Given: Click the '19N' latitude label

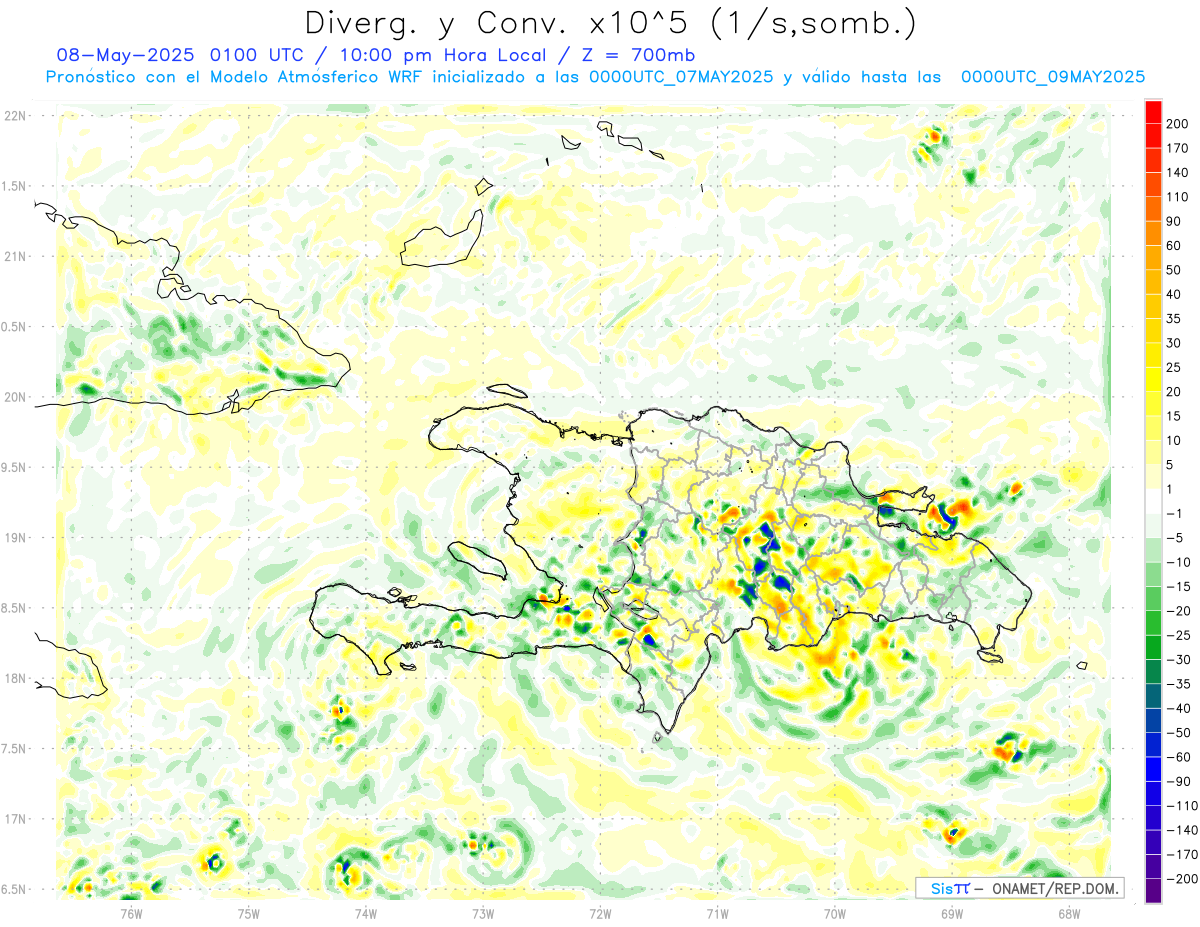Looking at the screenshot, I should (14, 538).
